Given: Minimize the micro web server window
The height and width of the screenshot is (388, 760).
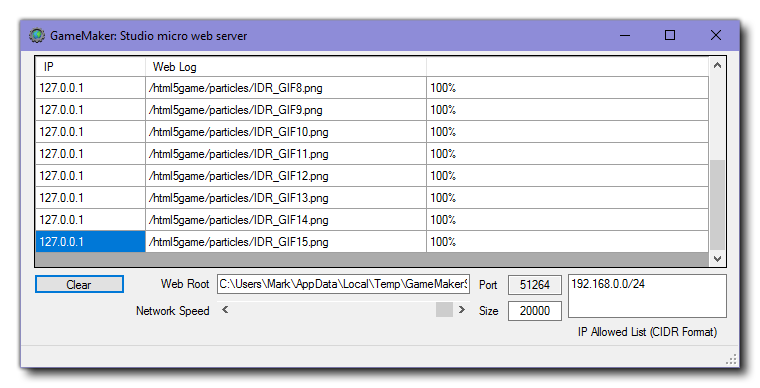Looking at the screenshot, I should (625, 35).
